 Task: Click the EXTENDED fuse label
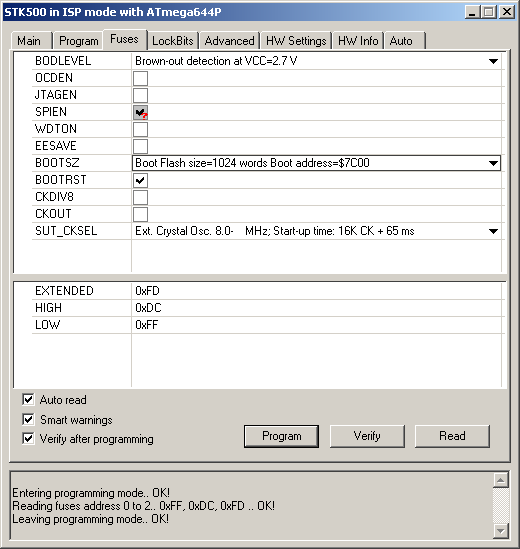pos(64,291)
